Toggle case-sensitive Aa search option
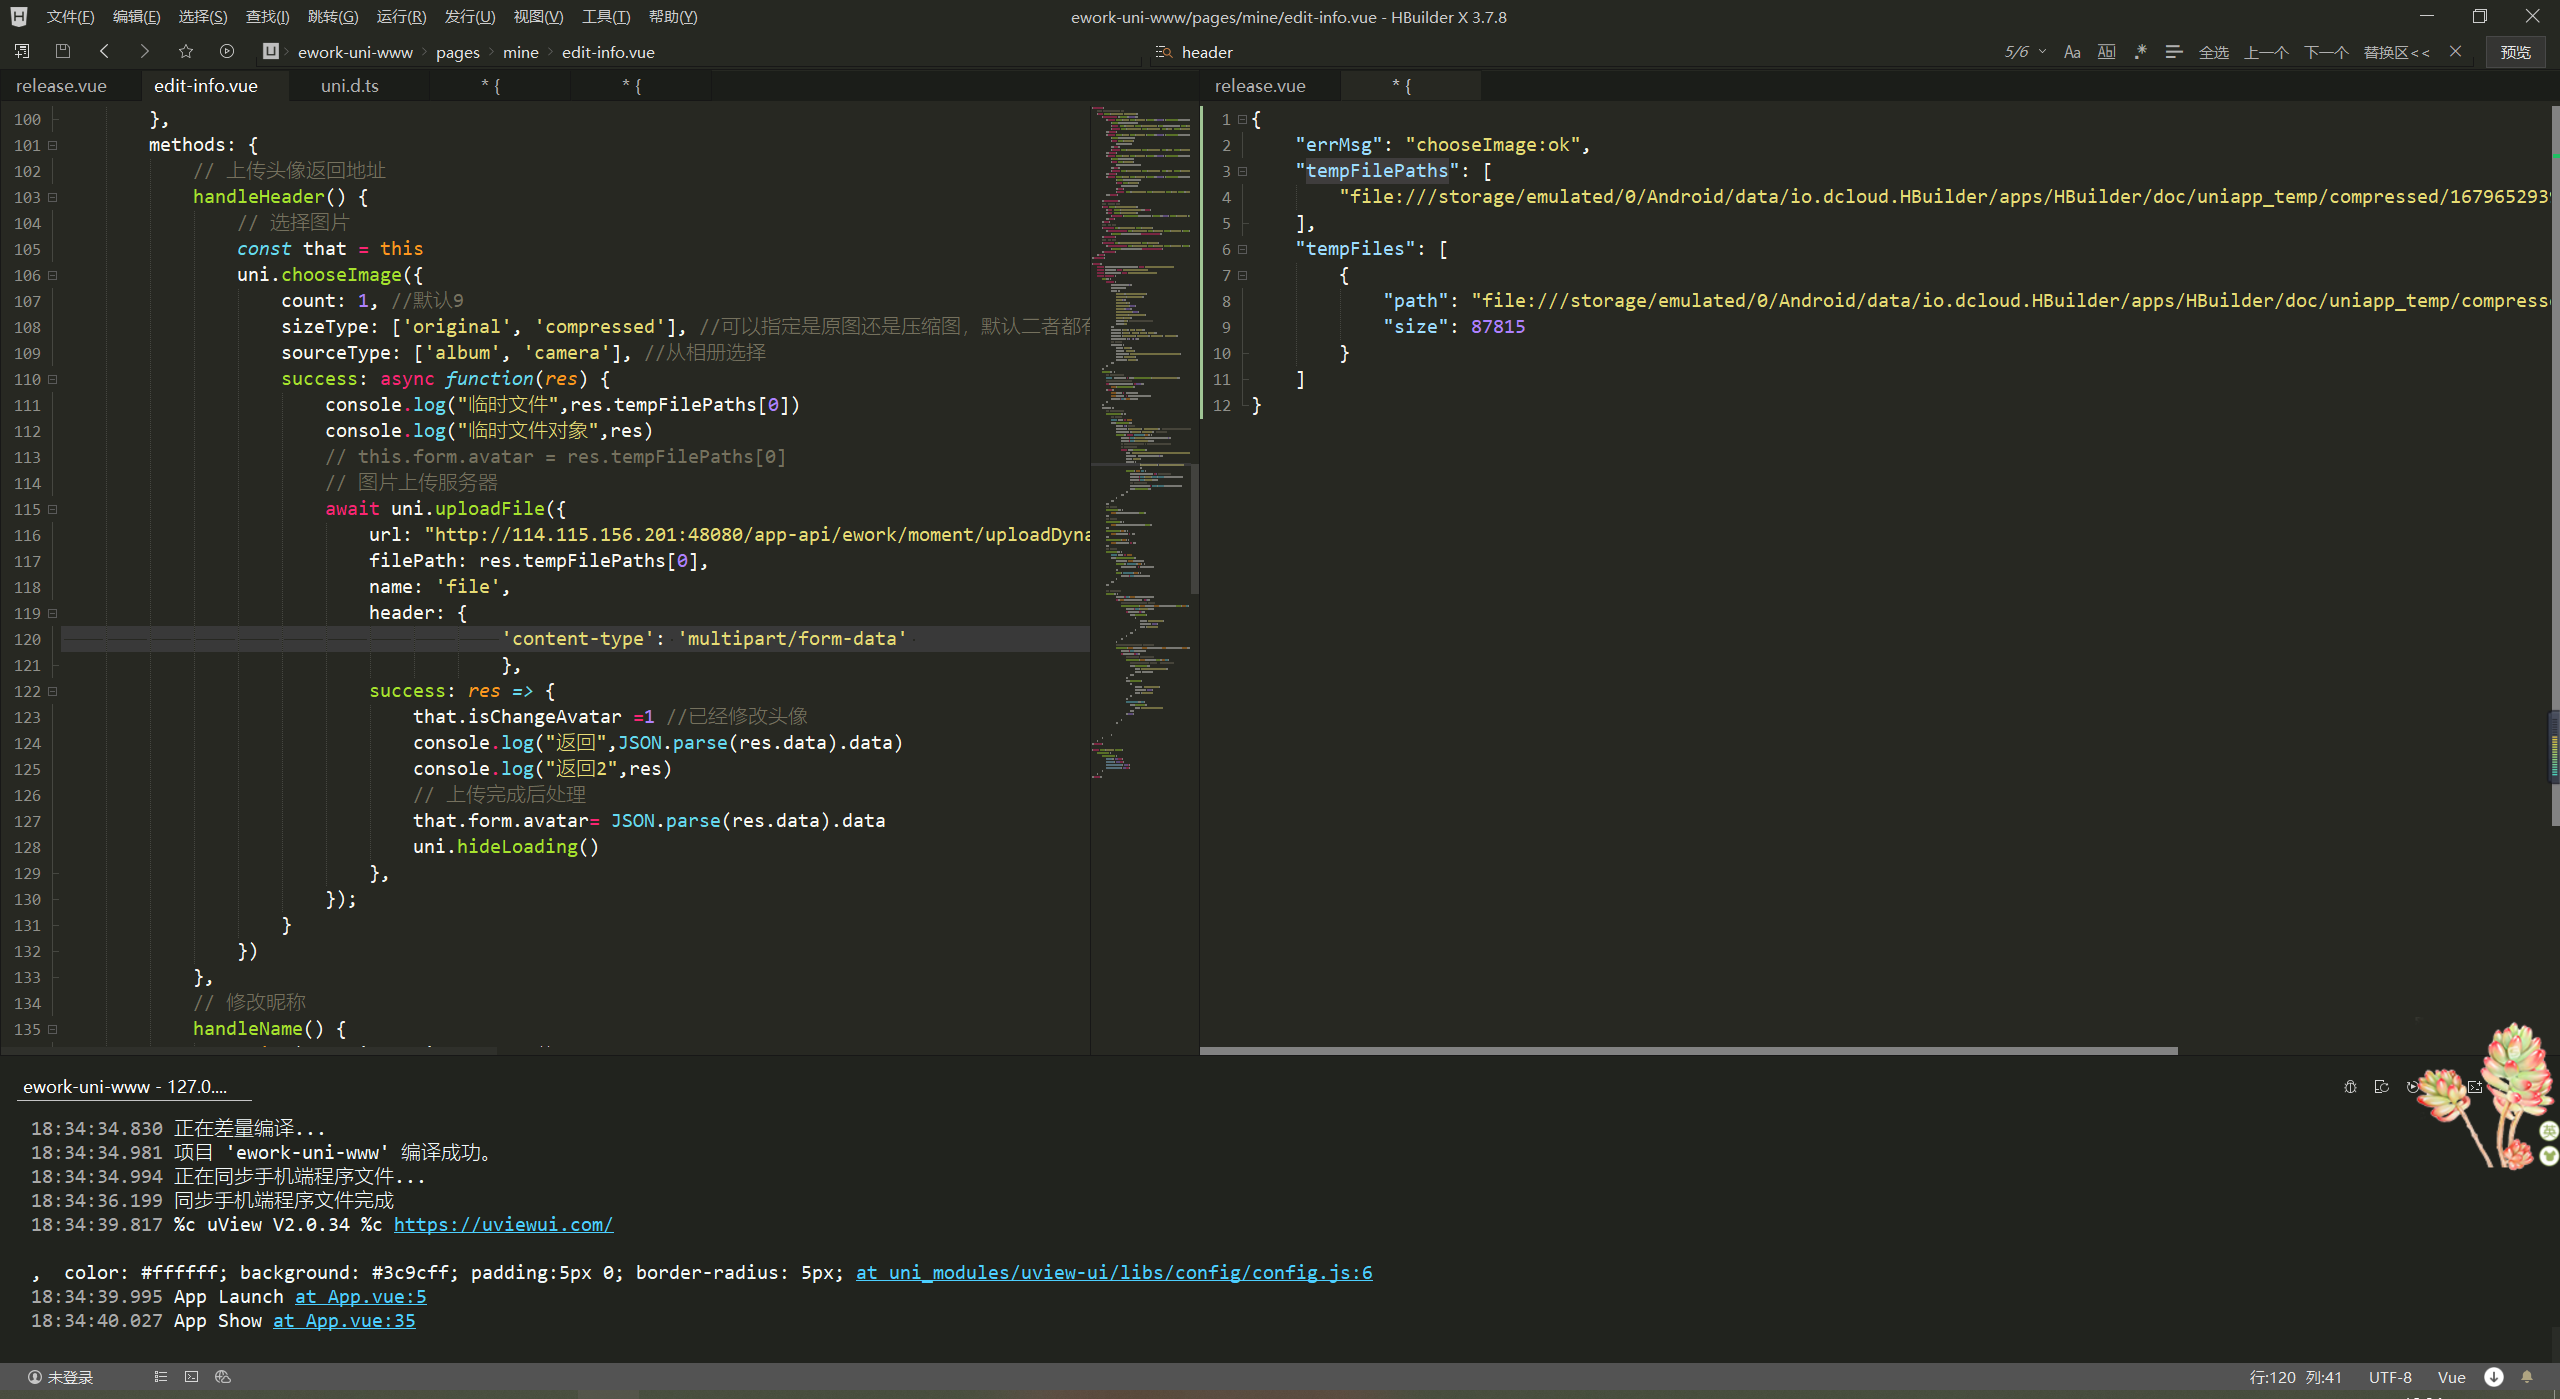Image resolution: width=2560 pixels, height=1399 pixels. point(2072,52)
